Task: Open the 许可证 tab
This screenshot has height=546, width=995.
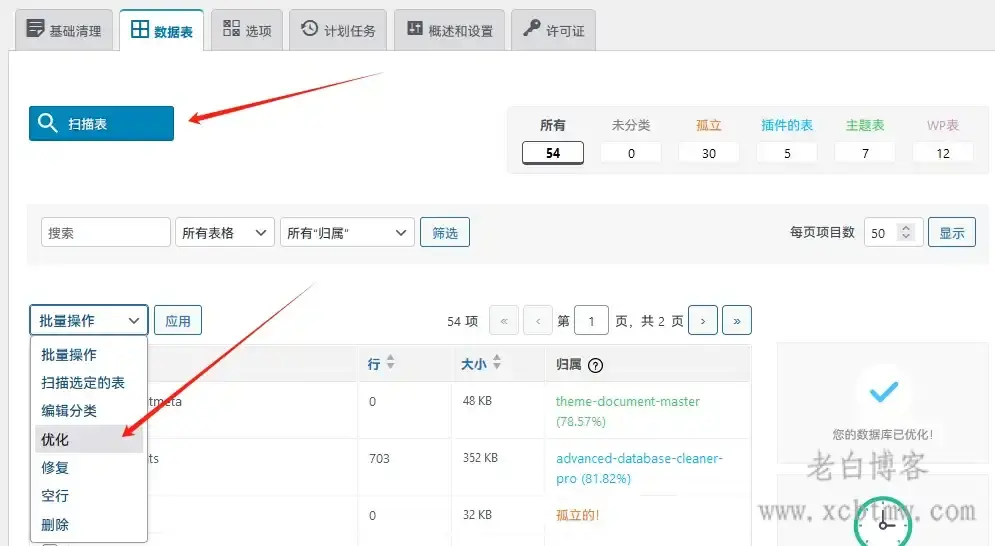Action: (x=553, y=30)
